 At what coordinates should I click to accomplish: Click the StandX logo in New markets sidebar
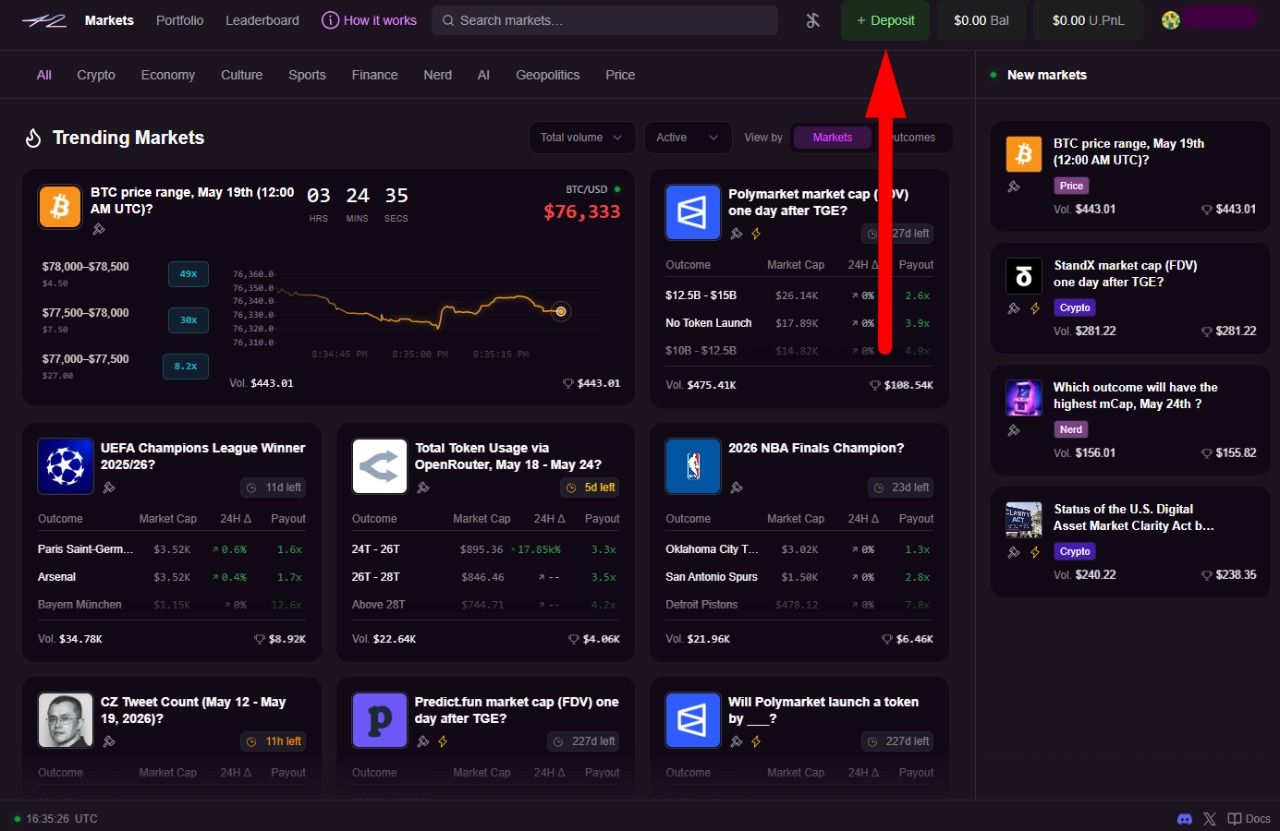click(x=1023, y=276)
